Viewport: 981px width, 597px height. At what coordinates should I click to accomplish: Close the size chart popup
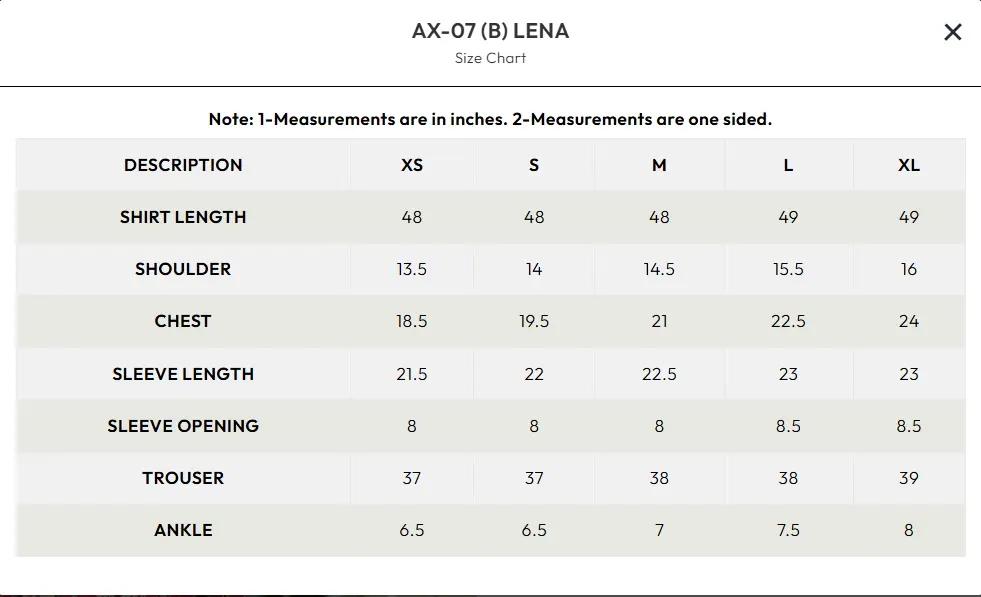[x=952, y=32]
